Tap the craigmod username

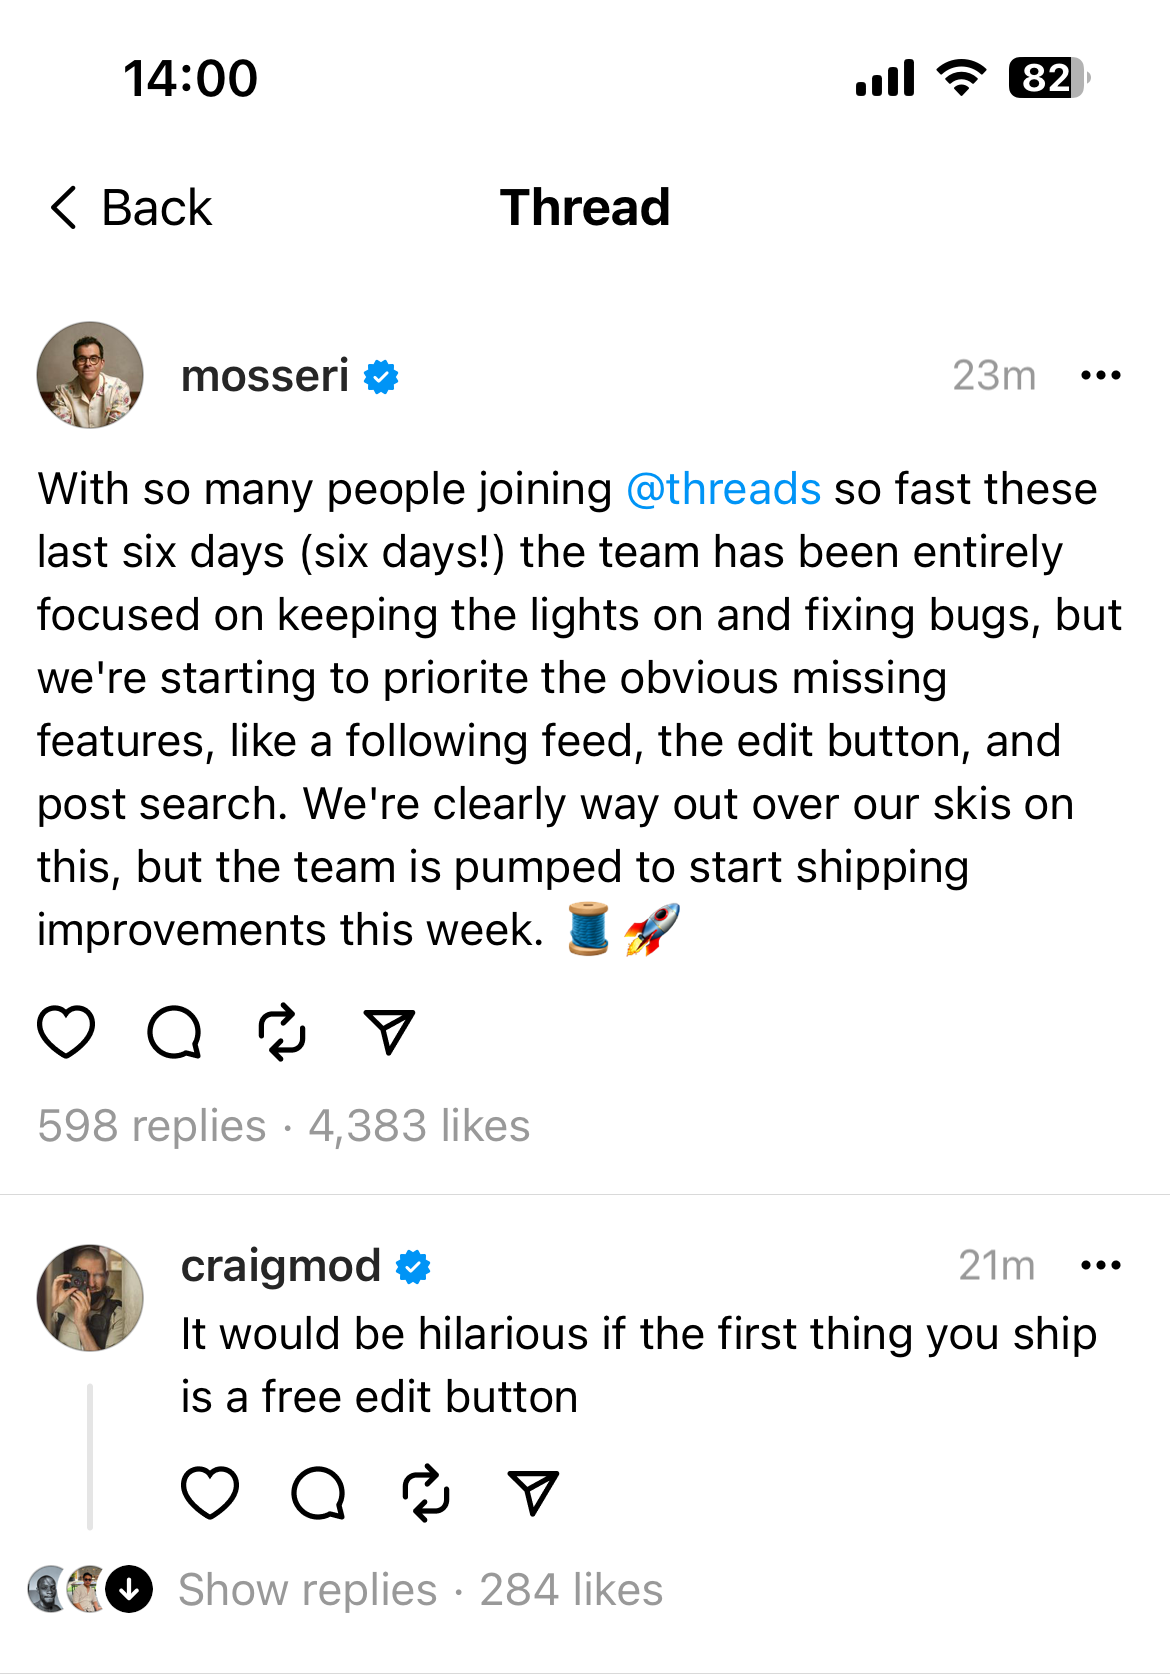click(281, 1266)
